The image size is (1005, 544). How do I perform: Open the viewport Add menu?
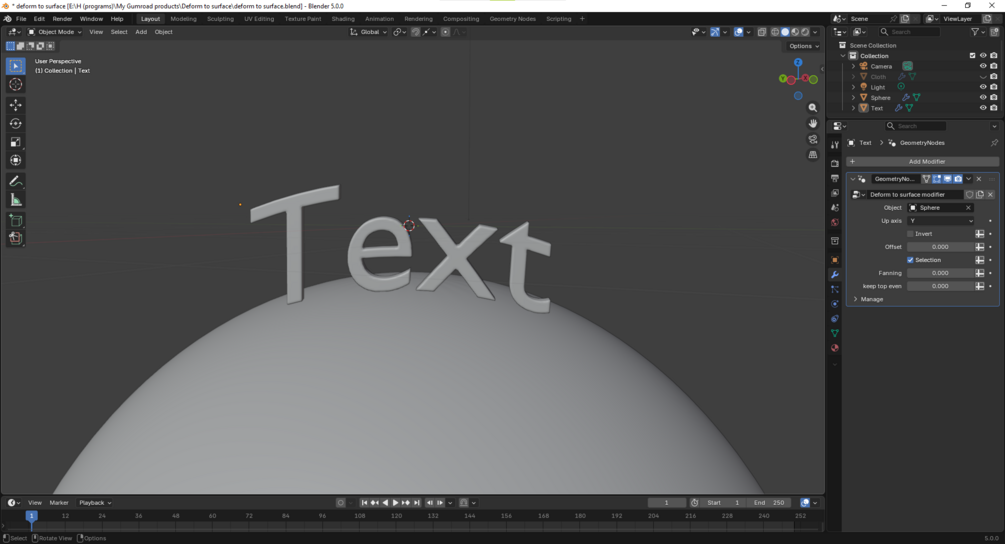(141, 32)
